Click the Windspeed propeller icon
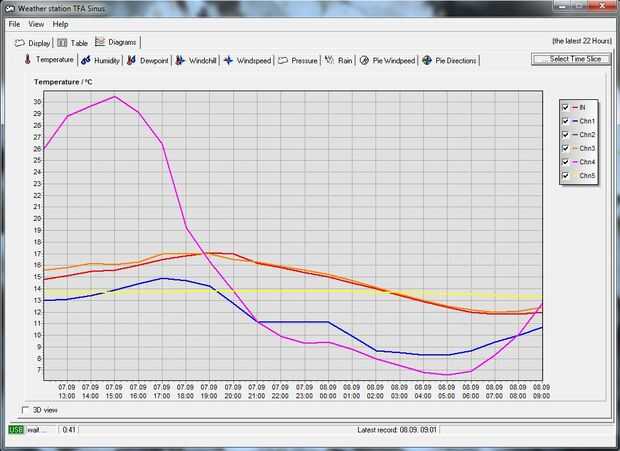 tap(228, 60)
